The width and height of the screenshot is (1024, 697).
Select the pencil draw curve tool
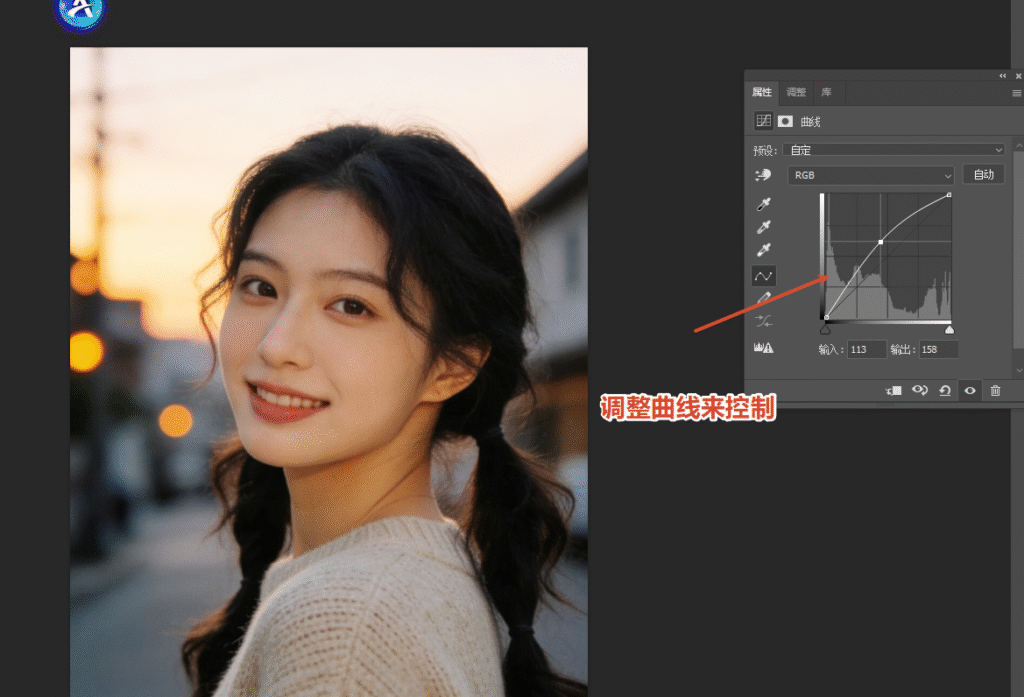click(764, 298)
